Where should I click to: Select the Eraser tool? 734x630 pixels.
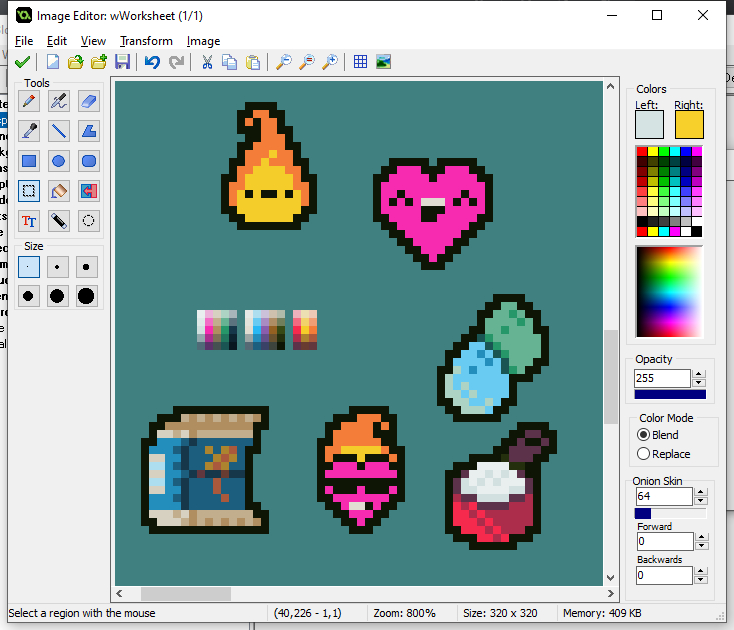[x=88, y=101]
